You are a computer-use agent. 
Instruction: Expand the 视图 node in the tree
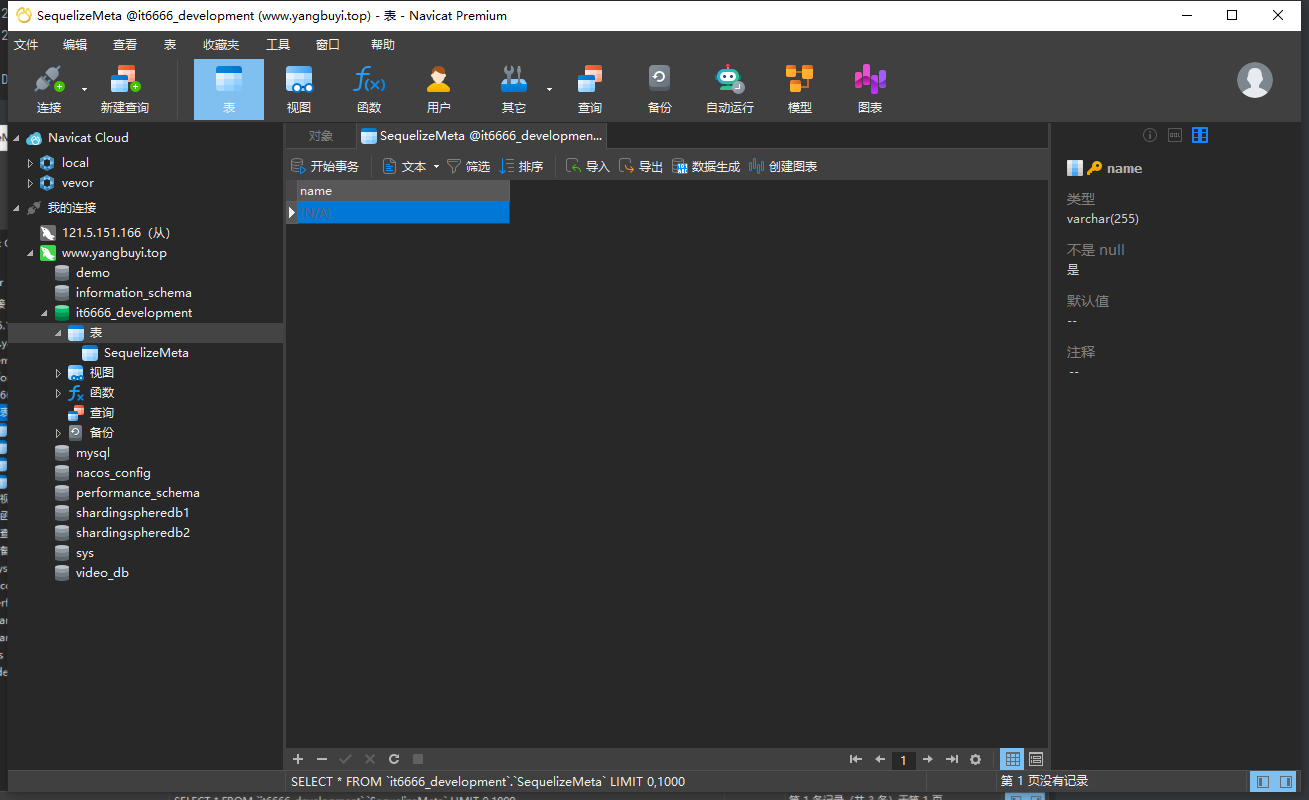(58, 373)
